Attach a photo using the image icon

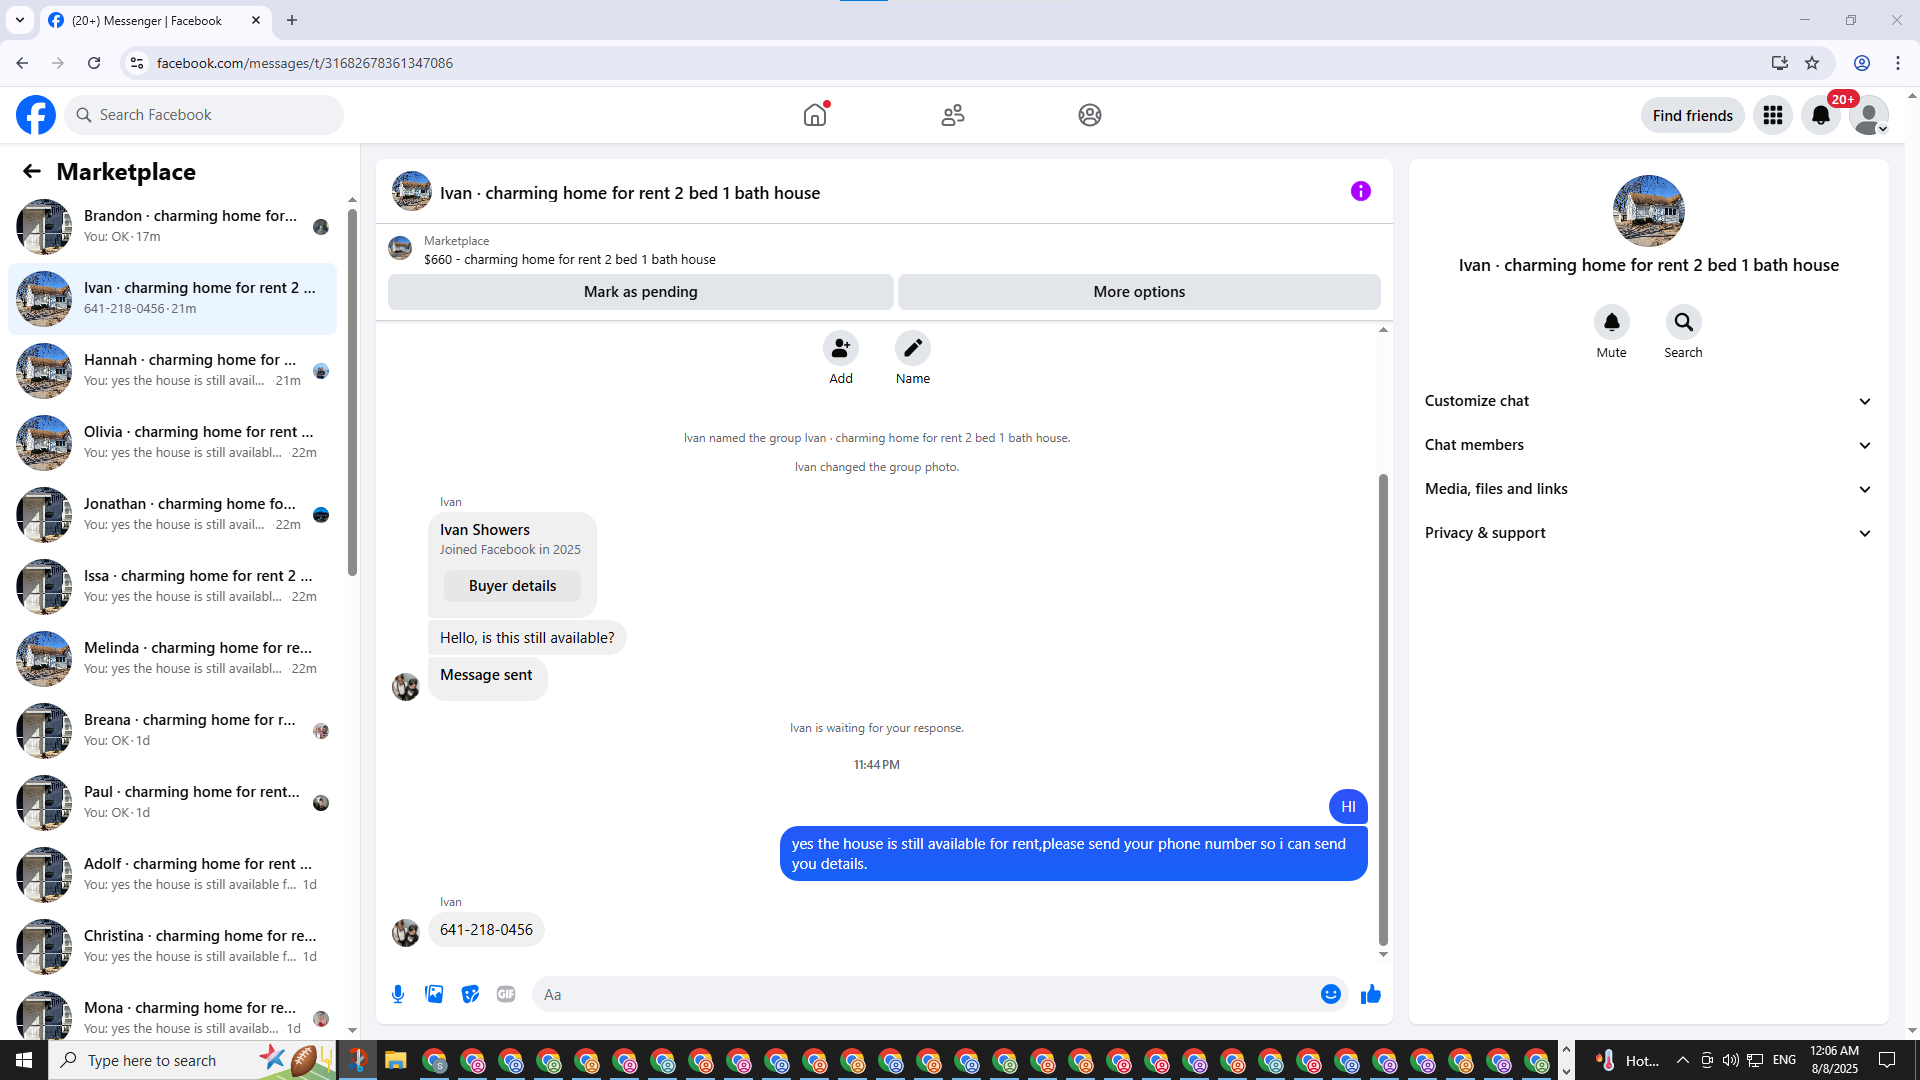click(x=434, y=994)
